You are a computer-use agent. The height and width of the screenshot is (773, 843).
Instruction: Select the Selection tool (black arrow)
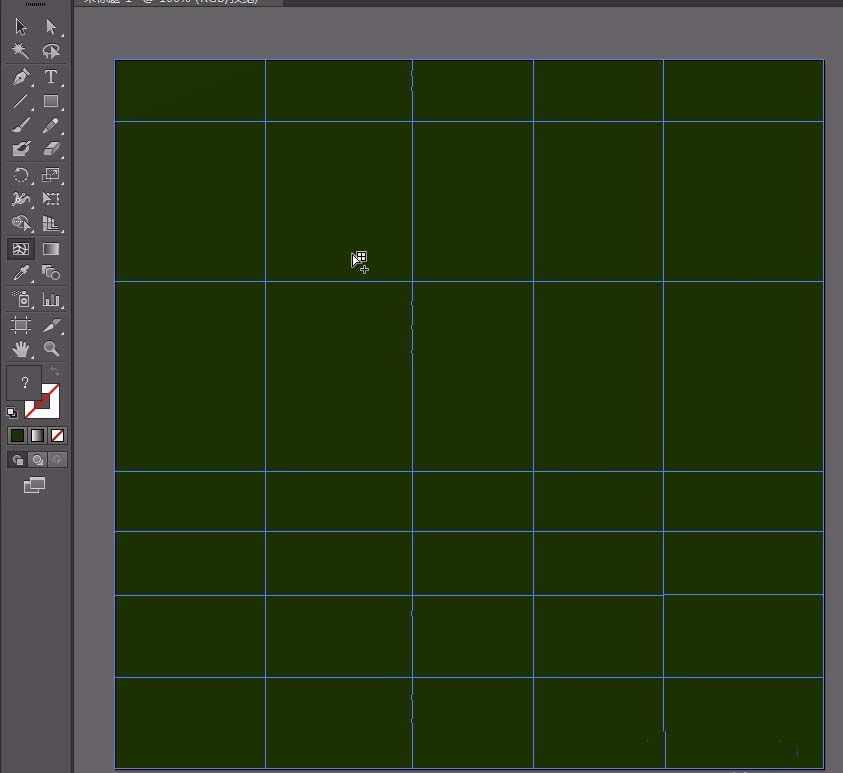(x=21, y=27)
